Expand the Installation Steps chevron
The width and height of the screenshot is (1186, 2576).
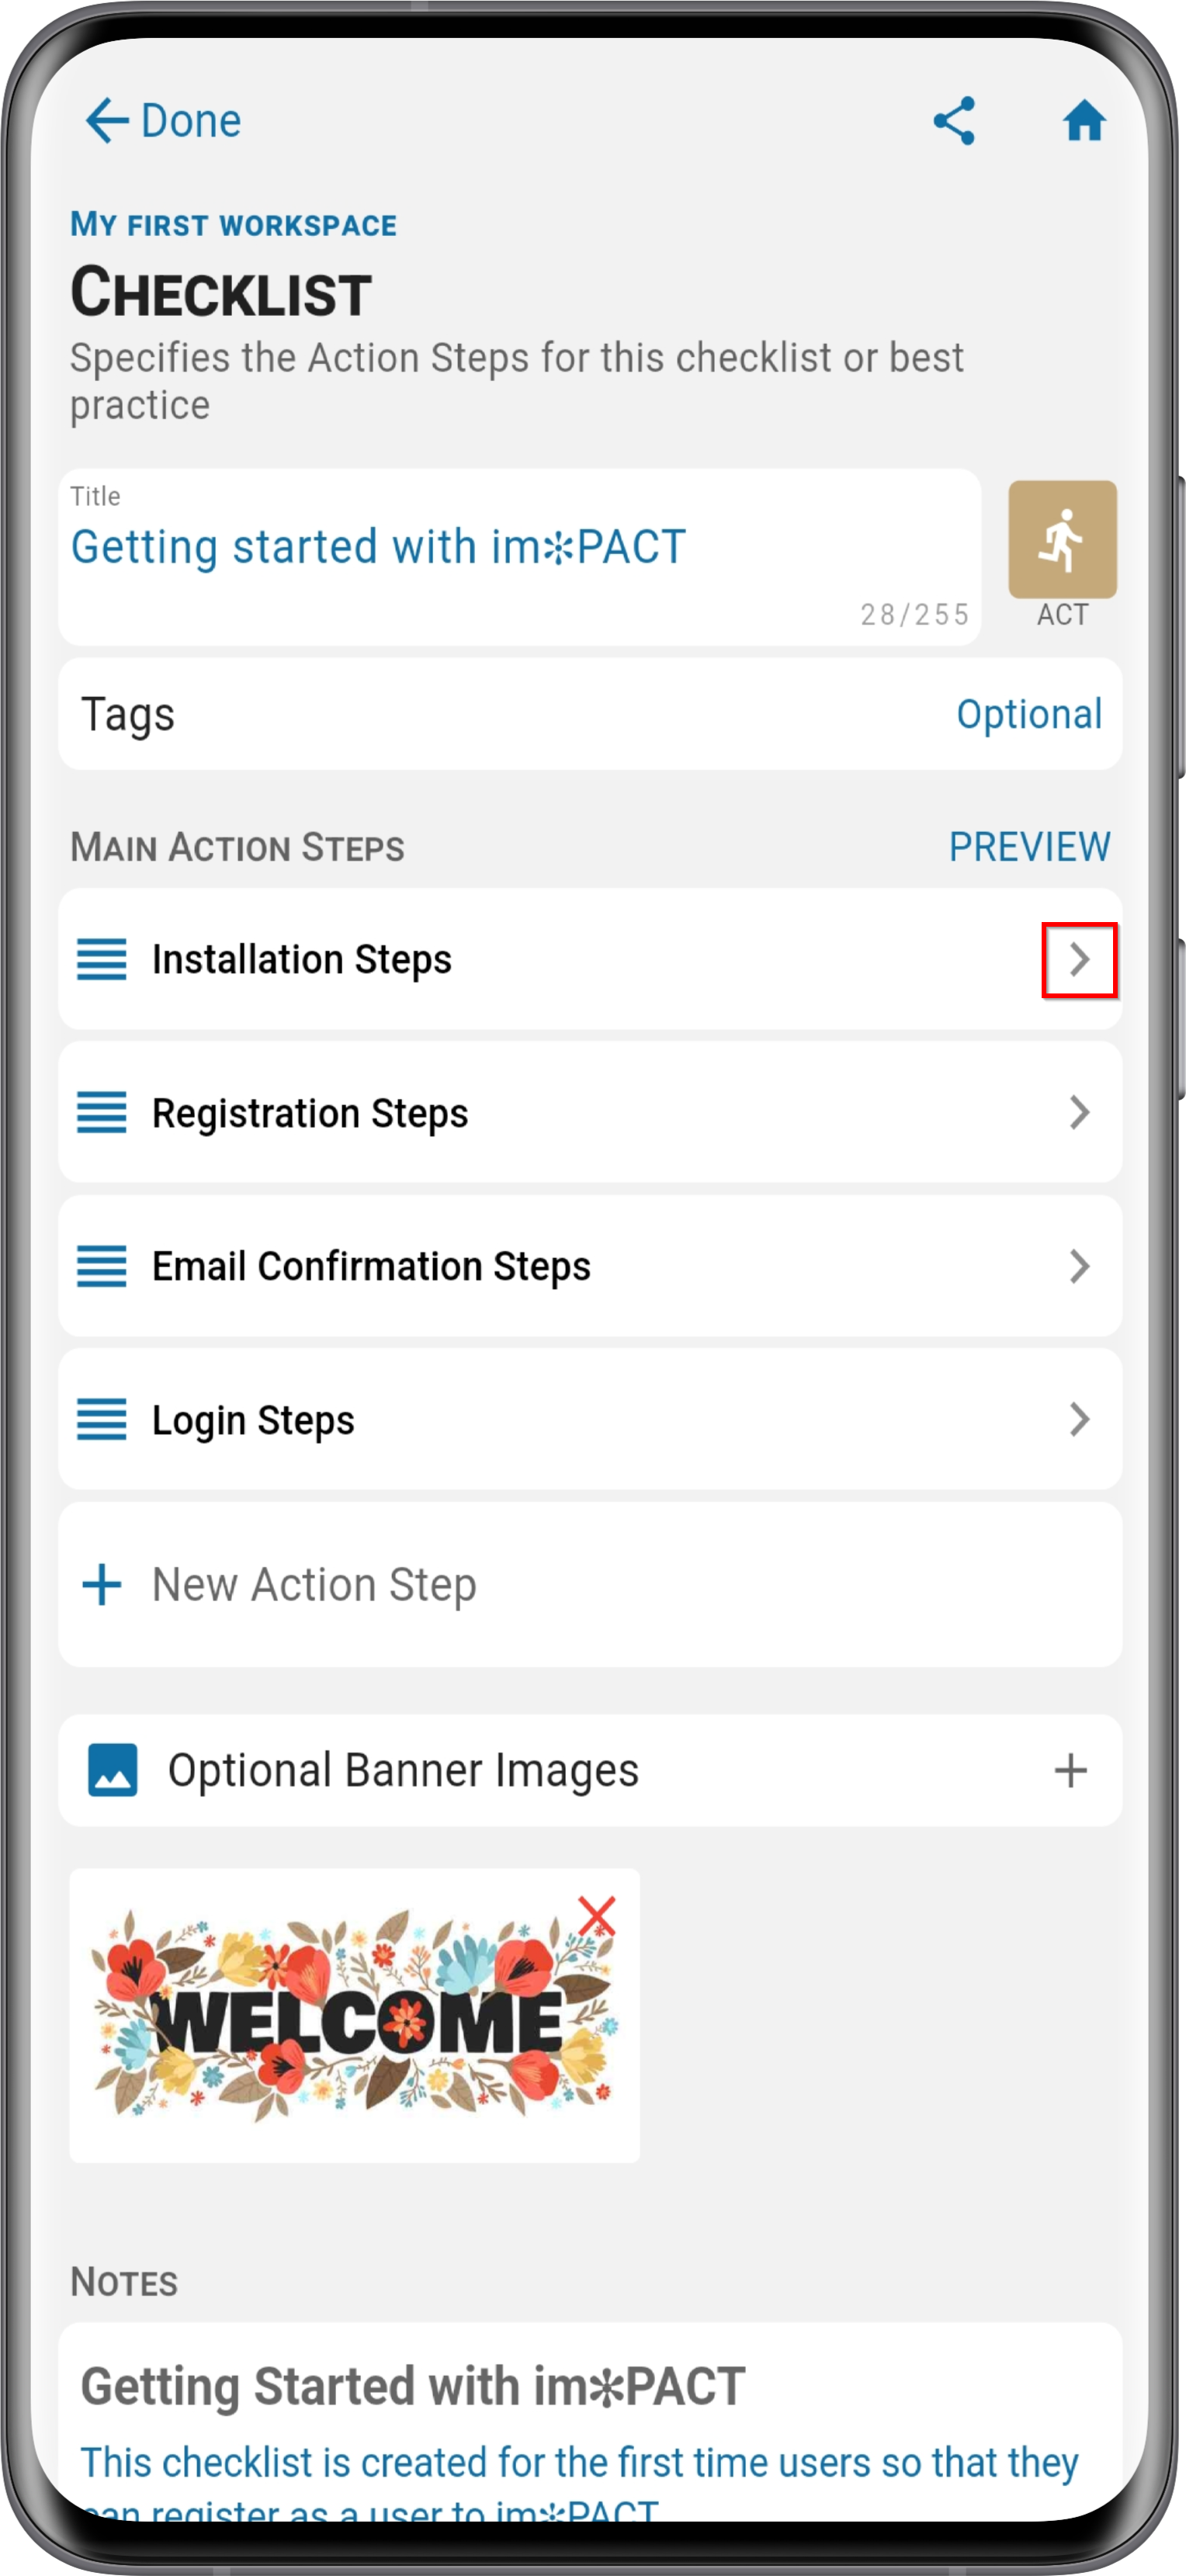tap(1079, 959)
